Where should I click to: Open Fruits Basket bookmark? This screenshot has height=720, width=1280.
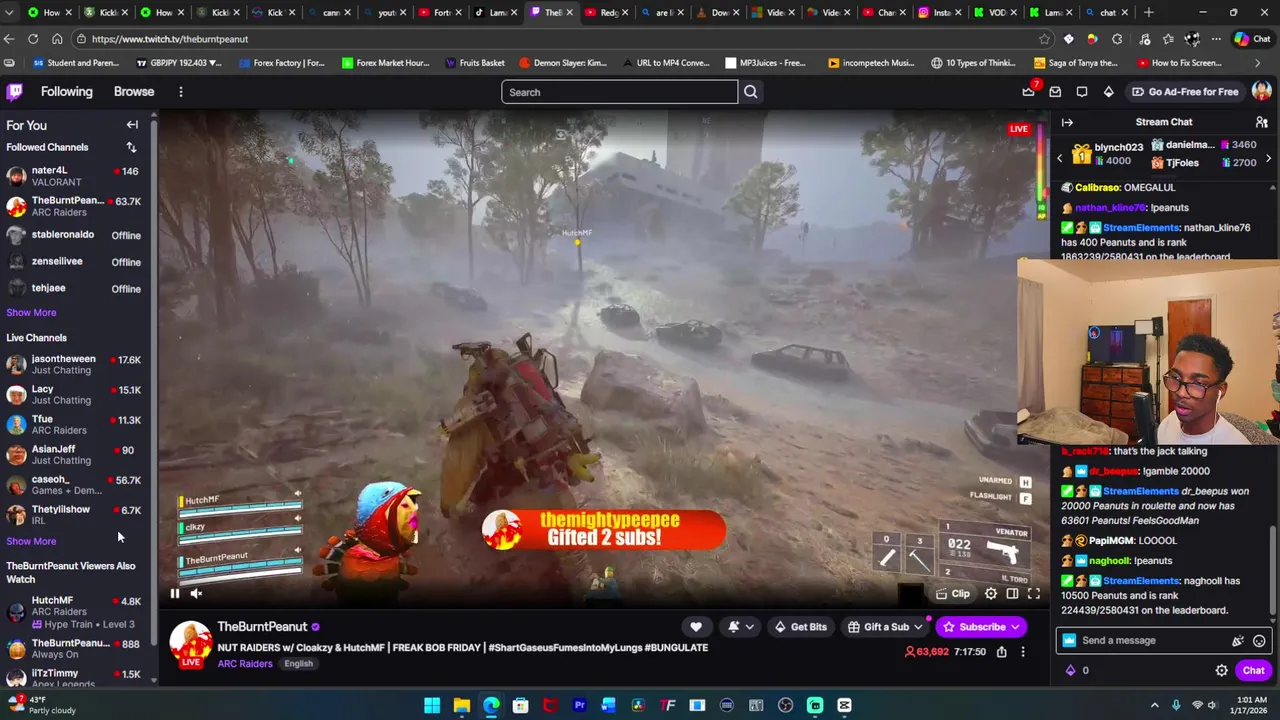[x=473, y=63]
